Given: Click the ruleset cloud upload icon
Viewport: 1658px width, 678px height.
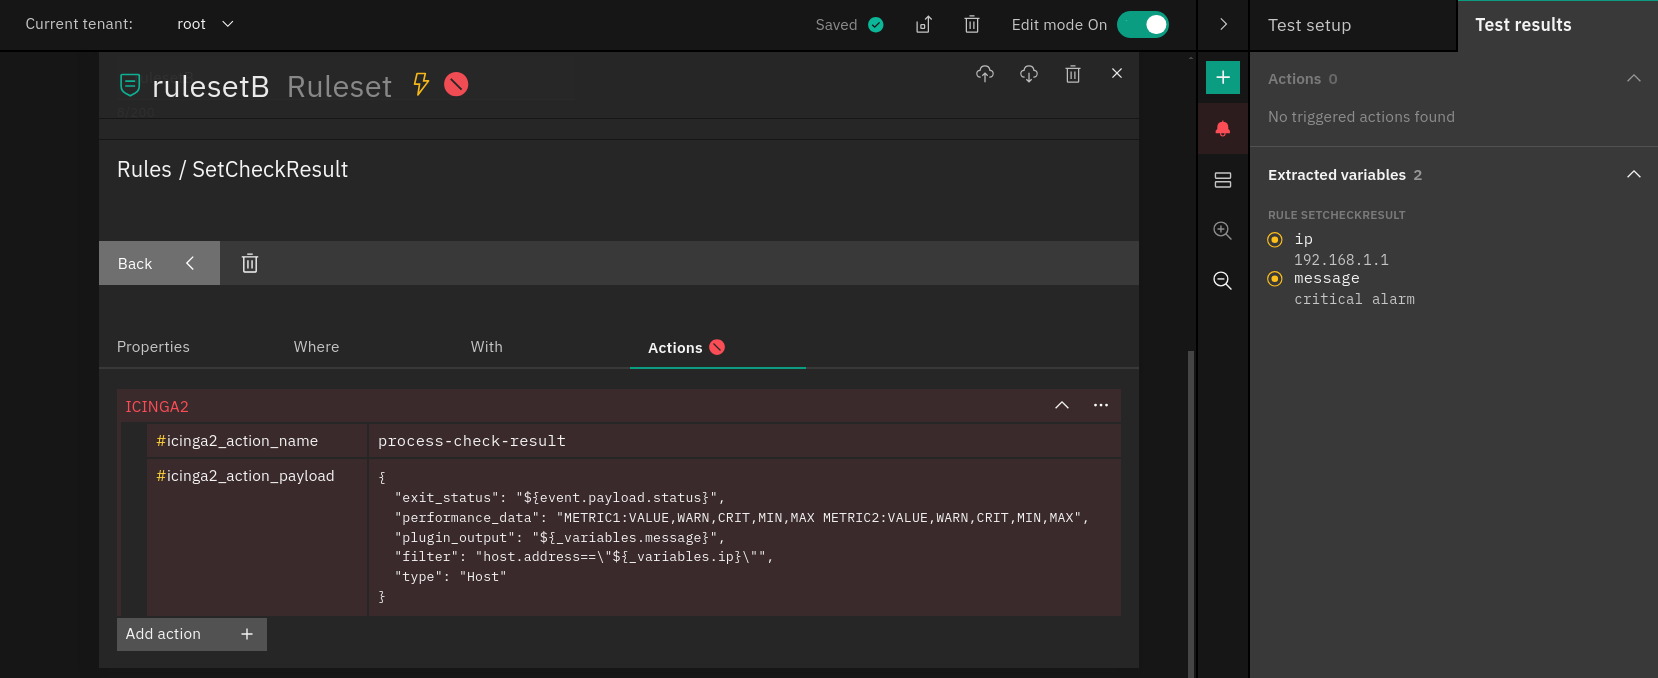Looking at the screenshot, I should [985, 74].
